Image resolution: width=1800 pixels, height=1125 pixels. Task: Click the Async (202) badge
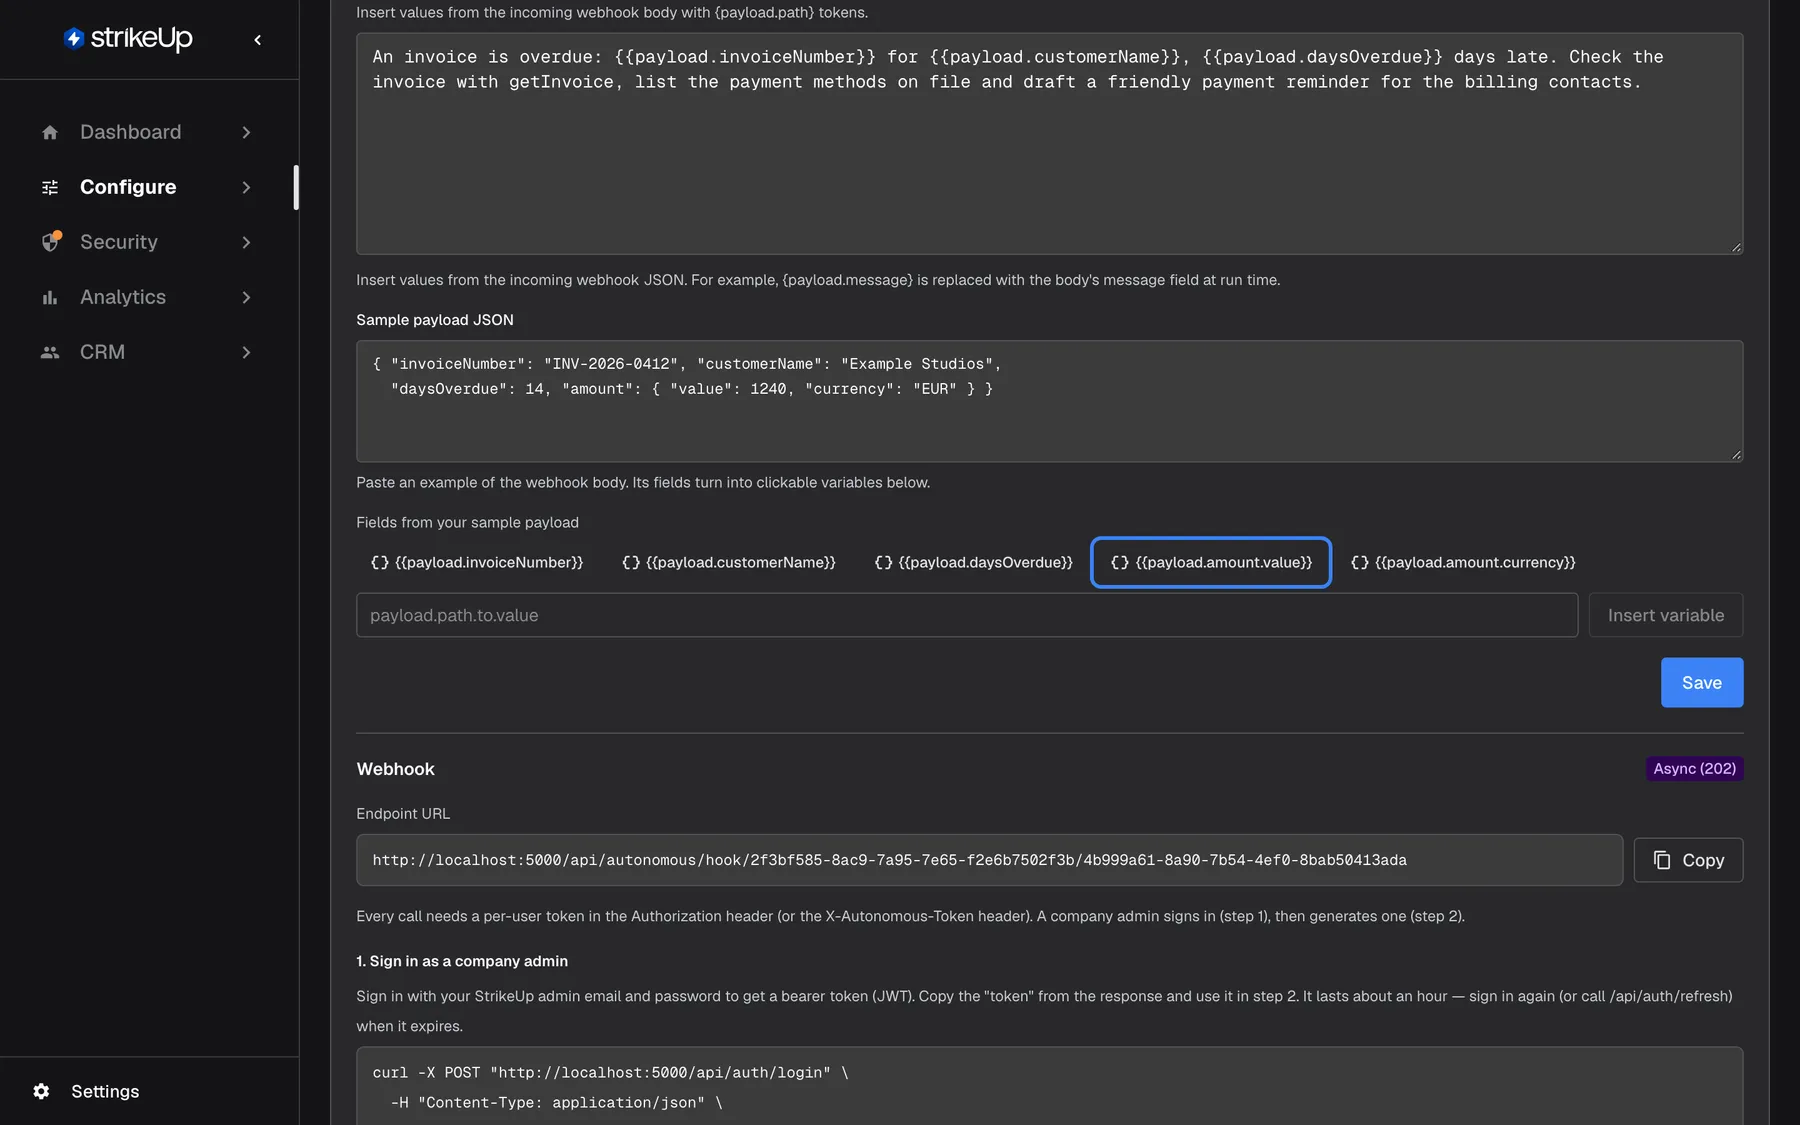point(1694,768)
